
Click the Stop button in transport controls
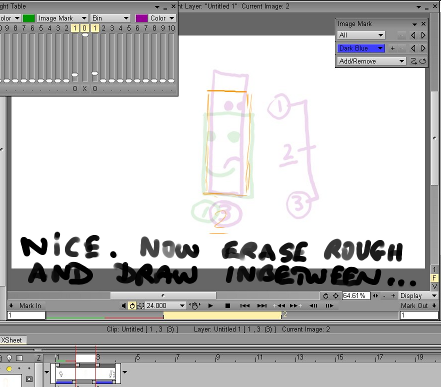tap(227, 305)
